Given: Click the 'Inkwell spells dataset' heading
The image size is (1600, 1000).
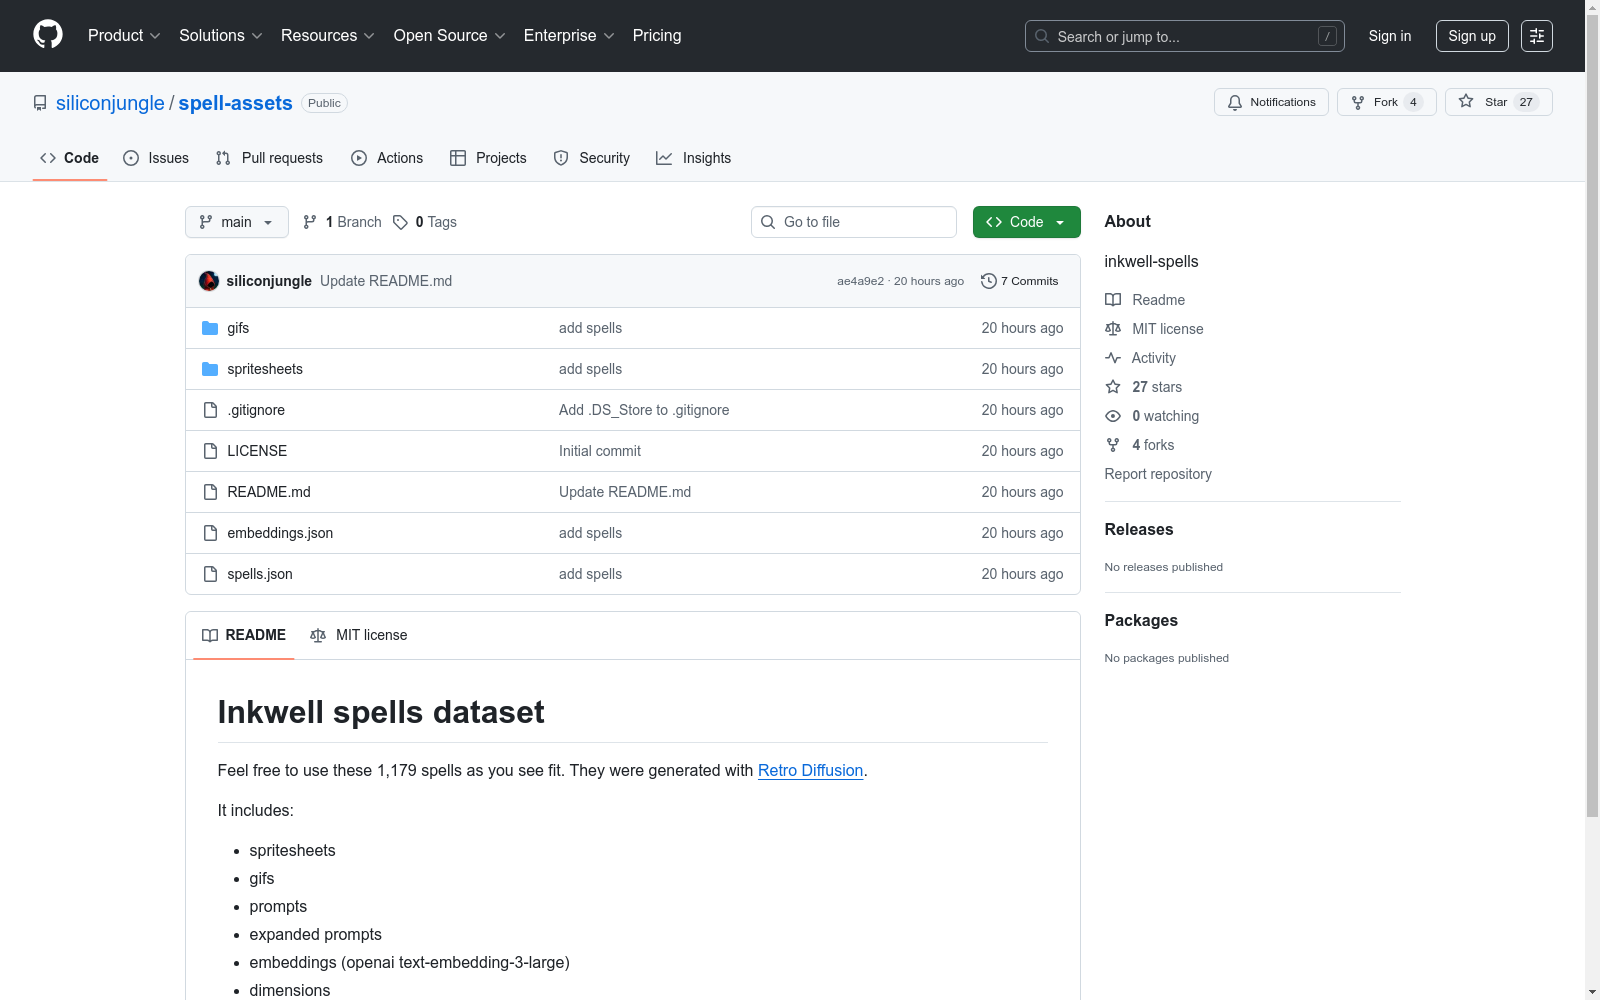Looking at the screenshot, I should pos(381,712).
